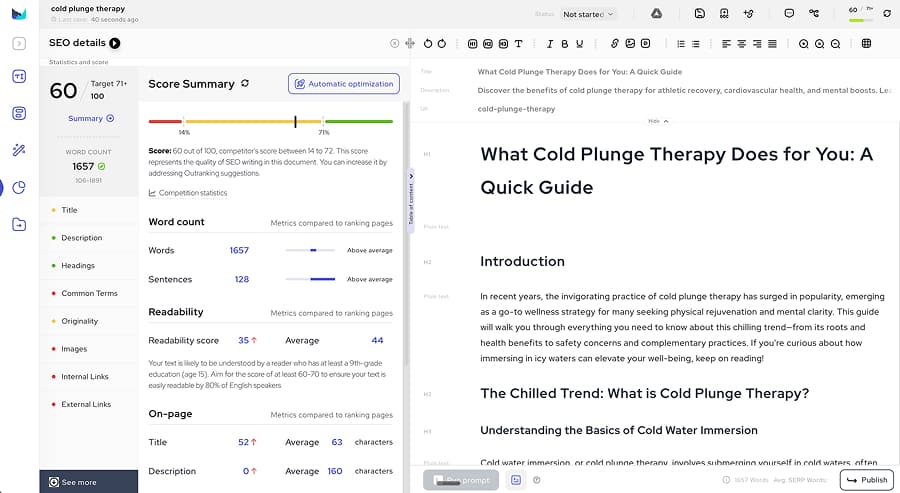900x493 pixels.
Task: Insert a table with the grid icon
Action: pos(866,44)
